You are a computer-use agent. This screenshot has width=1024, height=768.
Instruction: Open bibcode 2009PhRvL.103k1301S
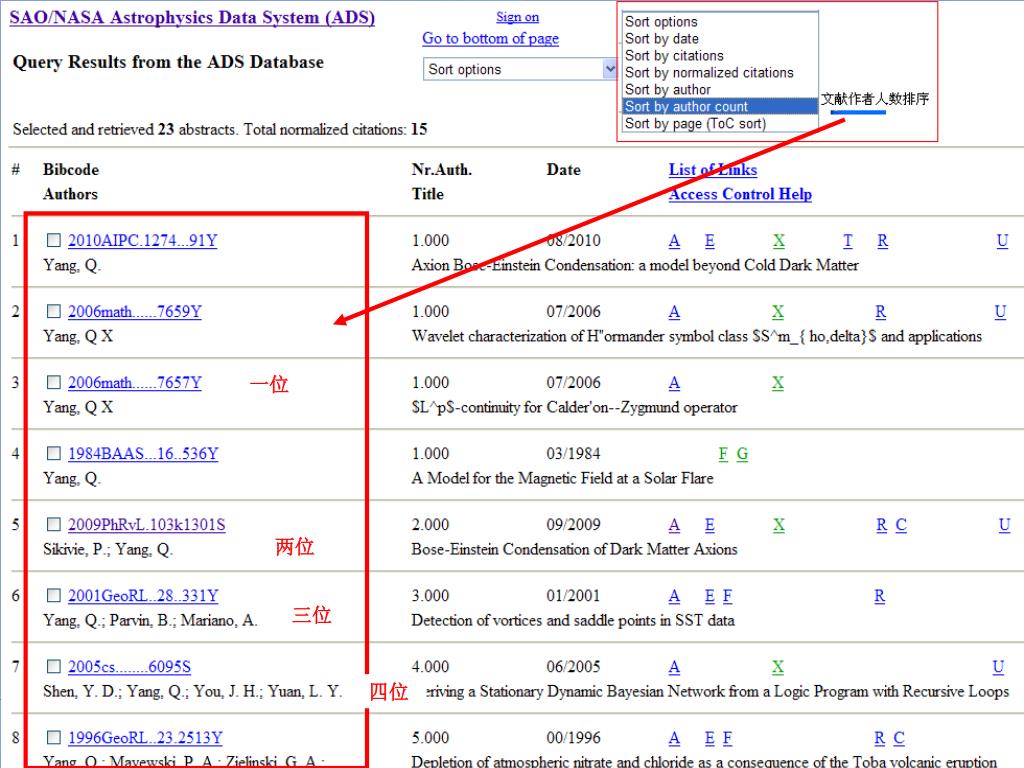[146, 525]
